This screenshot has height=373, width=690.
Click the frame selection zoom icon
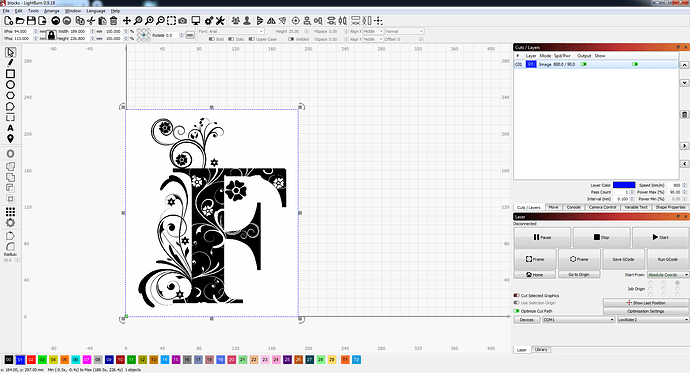click(x=172, y=21)
